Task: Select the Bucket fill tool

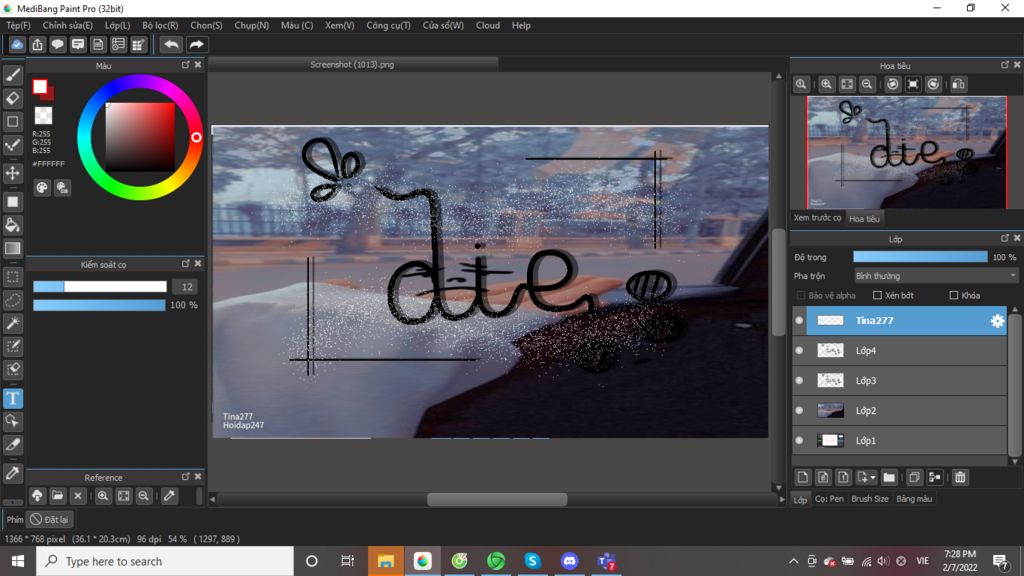Action: coord(13,225)
